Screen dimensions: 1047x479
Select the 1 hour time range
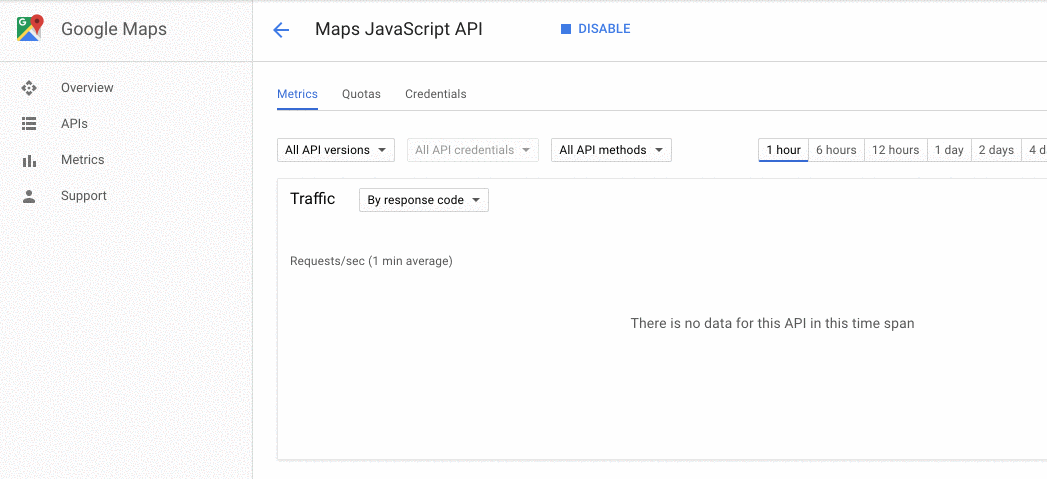tap(783, 150)
